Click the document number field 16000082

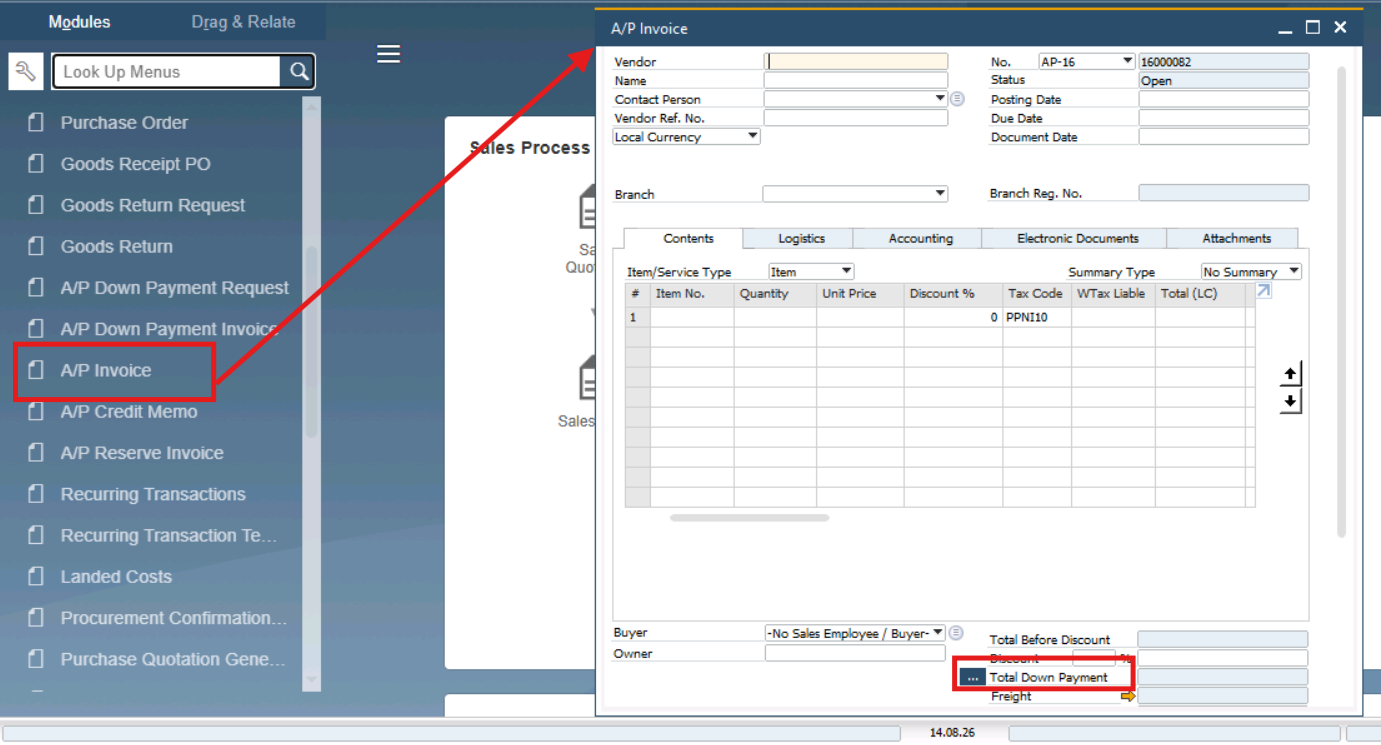click(1224, 62)
